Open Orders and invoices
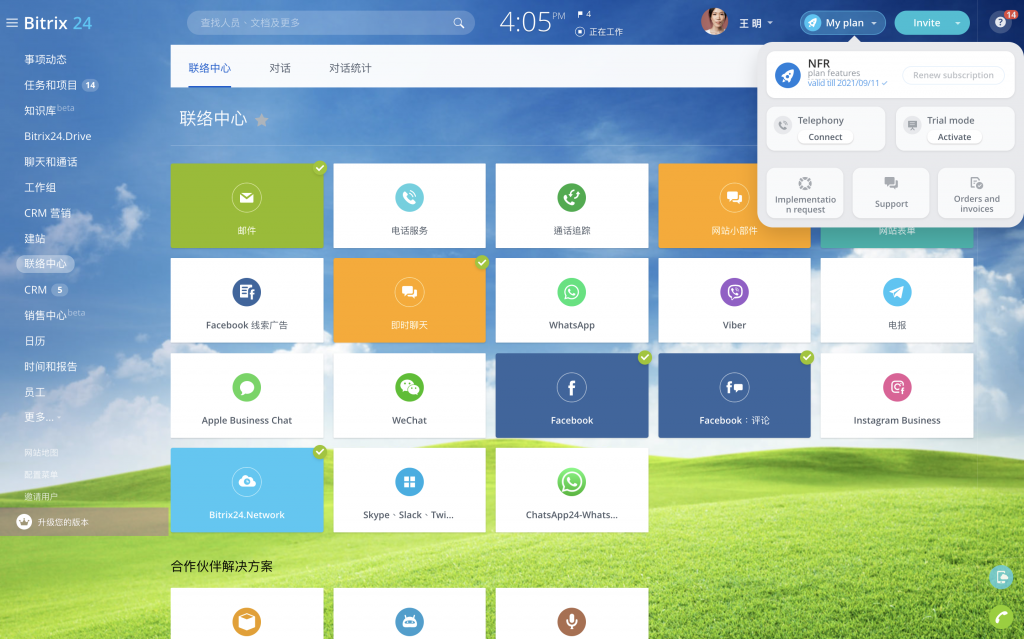 pyautogui.click(x=976, y=193)
